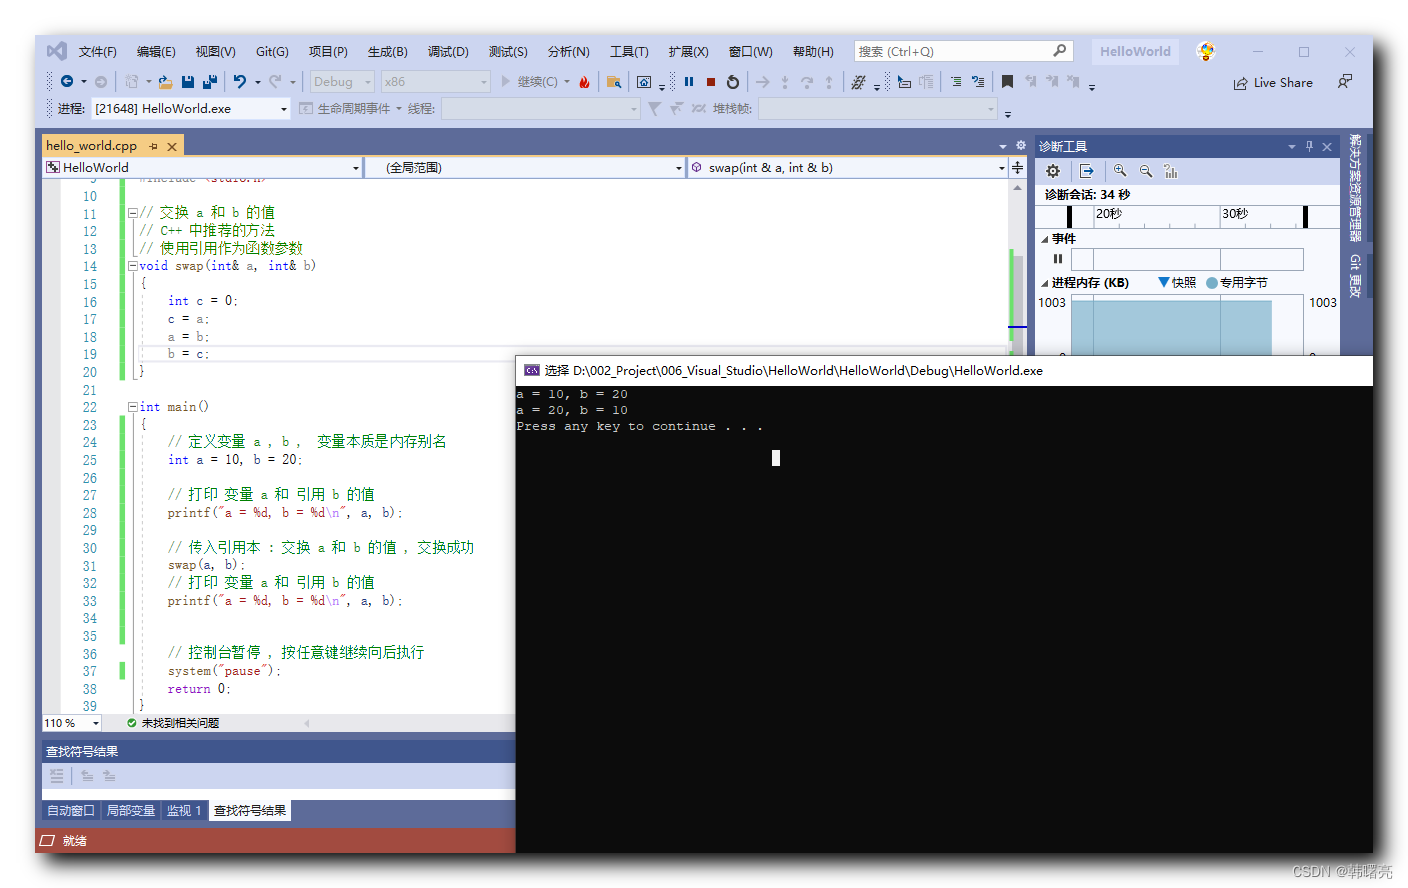Stop debugging with the red square

pyautogui.click(x=711, y=82)
